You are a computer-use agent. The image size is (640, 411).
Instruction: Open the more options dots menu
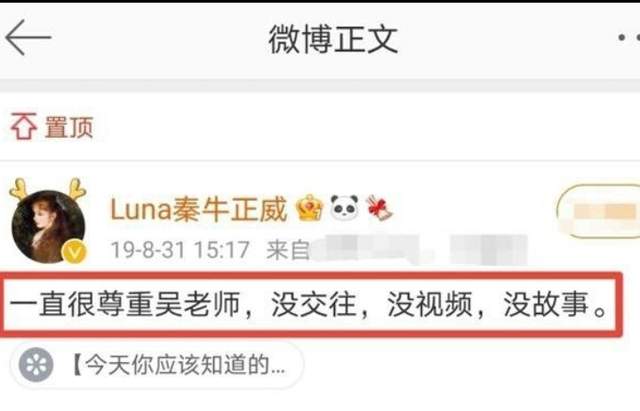629,38
